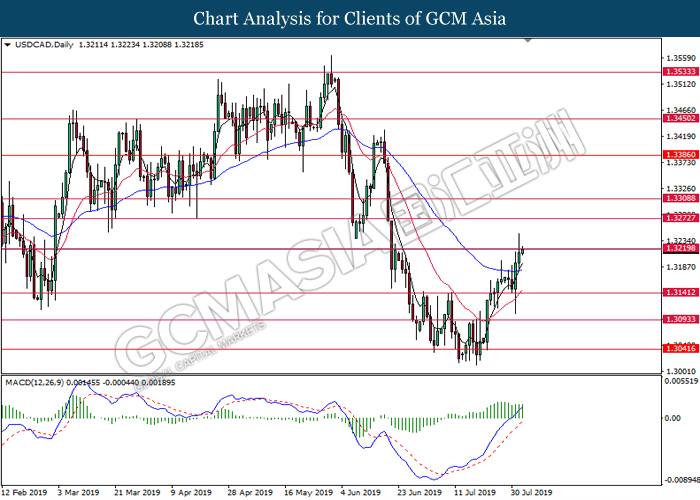The width and height of the screenshot is (700, 500).
Task: Click the date label 30 Jul 2019
Action: coord(532,492)
